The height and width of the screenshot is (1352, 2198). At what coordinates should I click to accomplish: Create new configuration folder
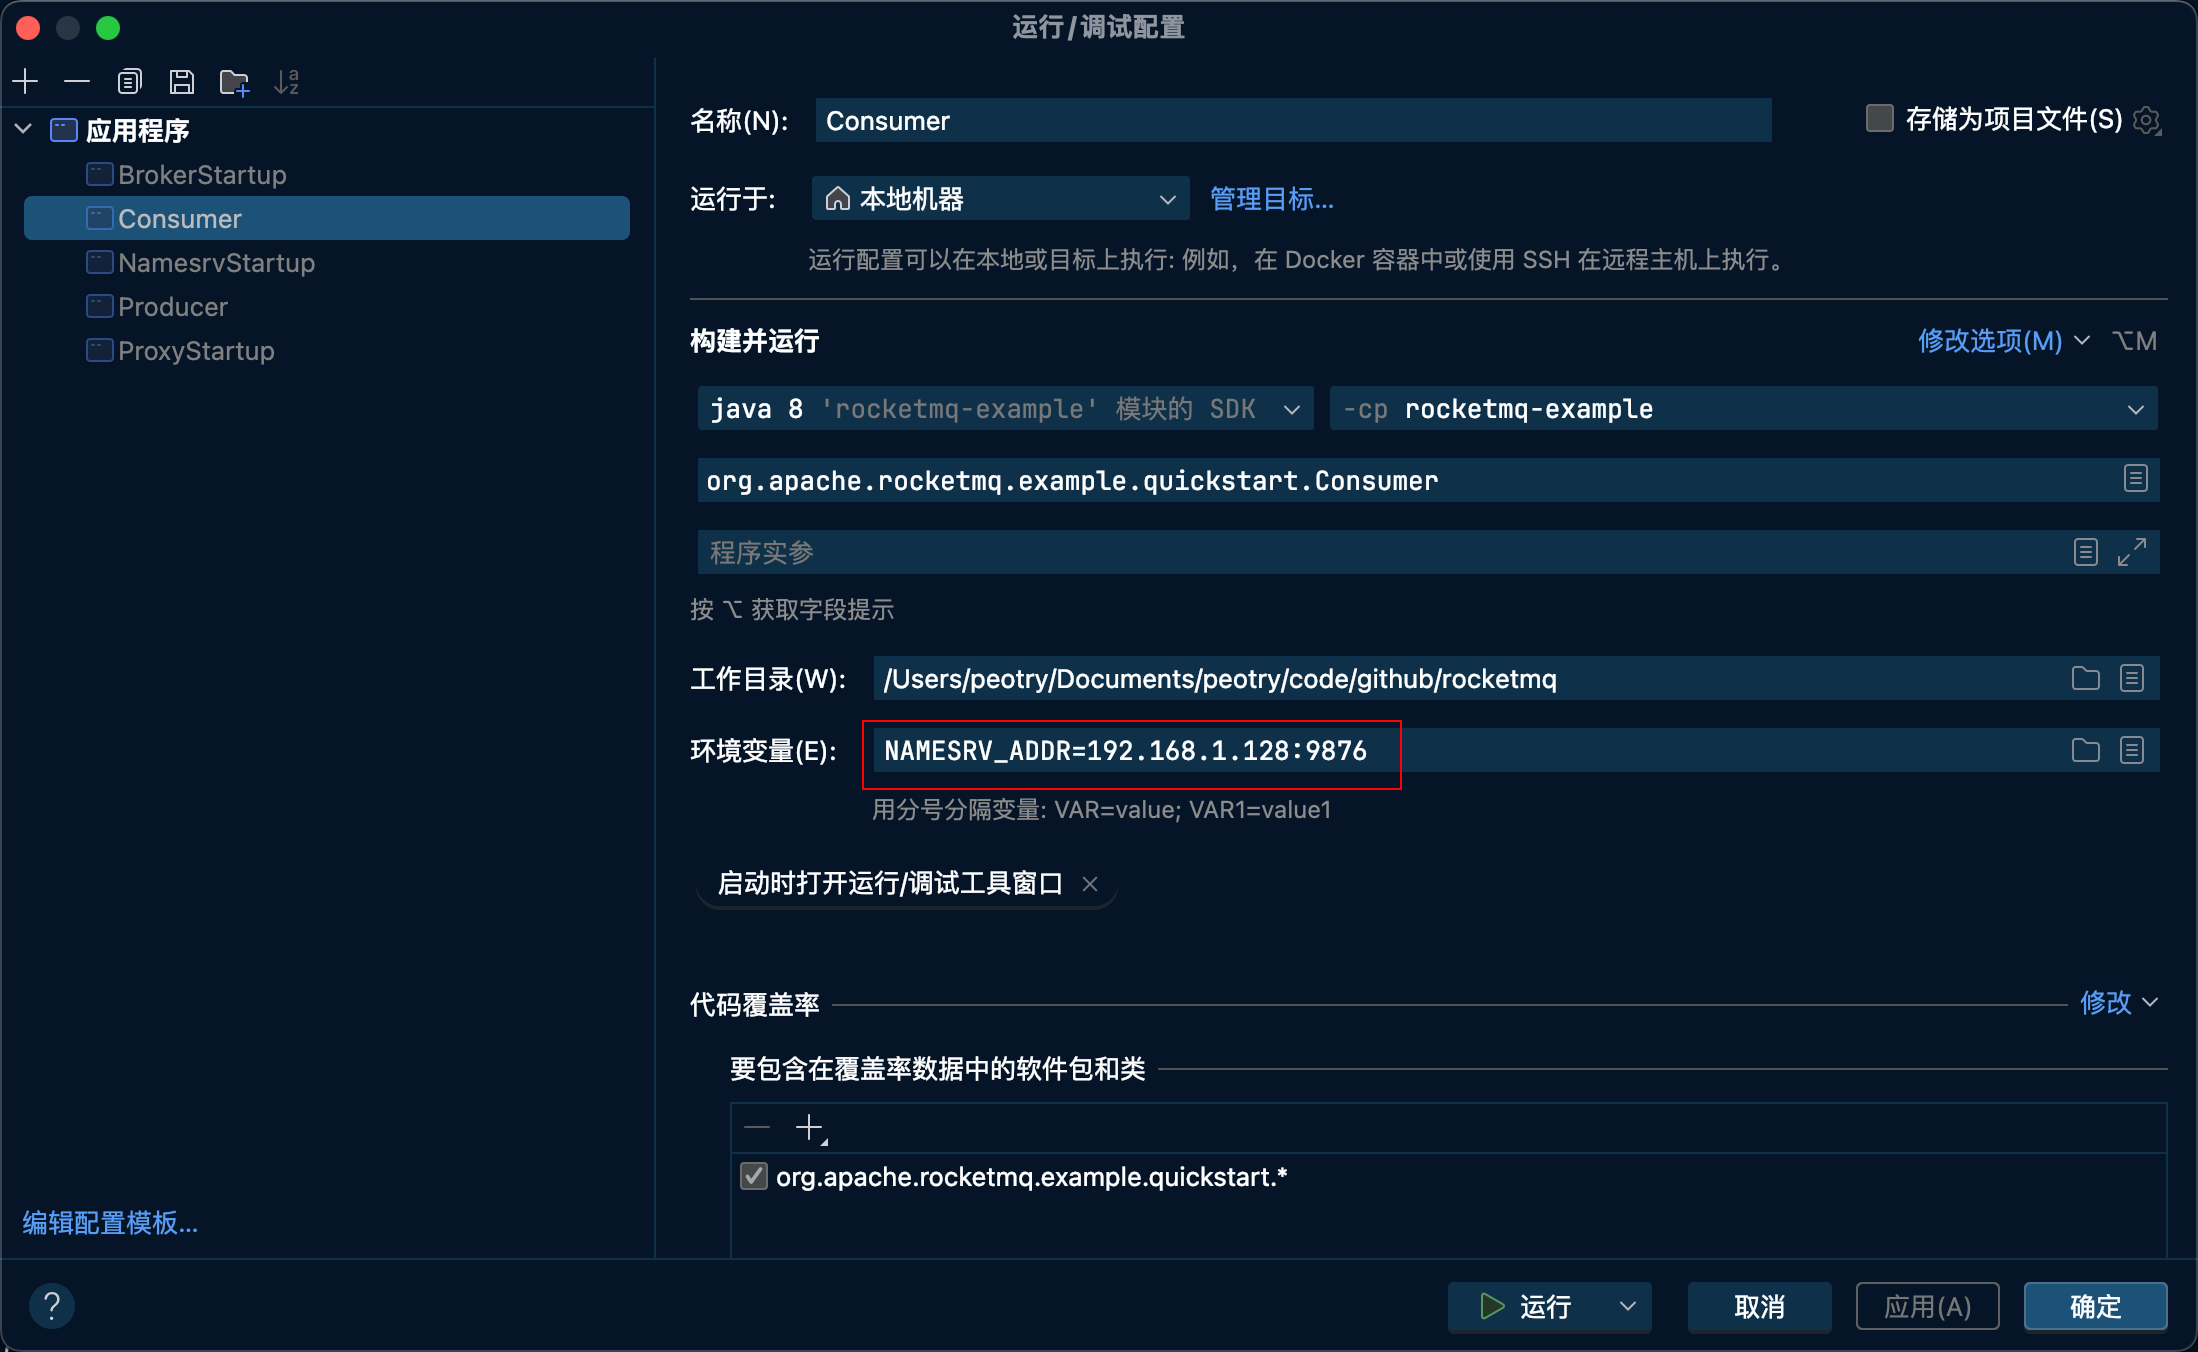(x=234, y=81)
